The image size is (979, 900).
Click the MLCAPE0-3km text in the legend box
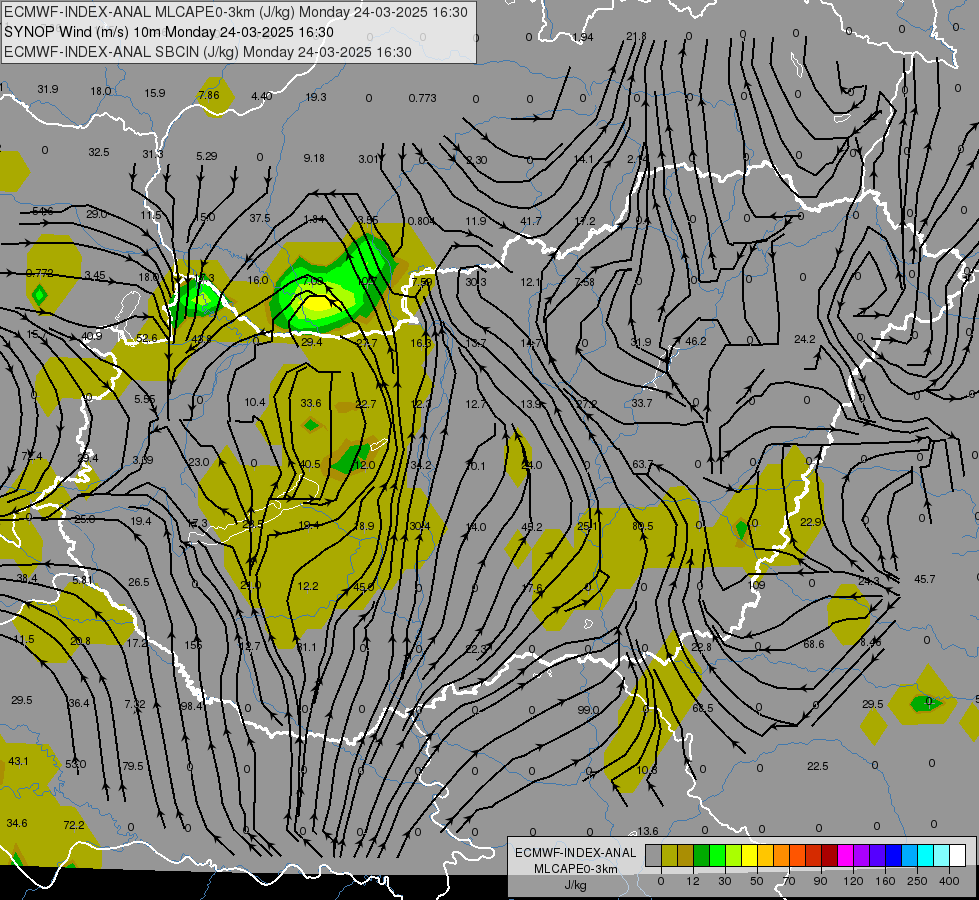[575, 869]
